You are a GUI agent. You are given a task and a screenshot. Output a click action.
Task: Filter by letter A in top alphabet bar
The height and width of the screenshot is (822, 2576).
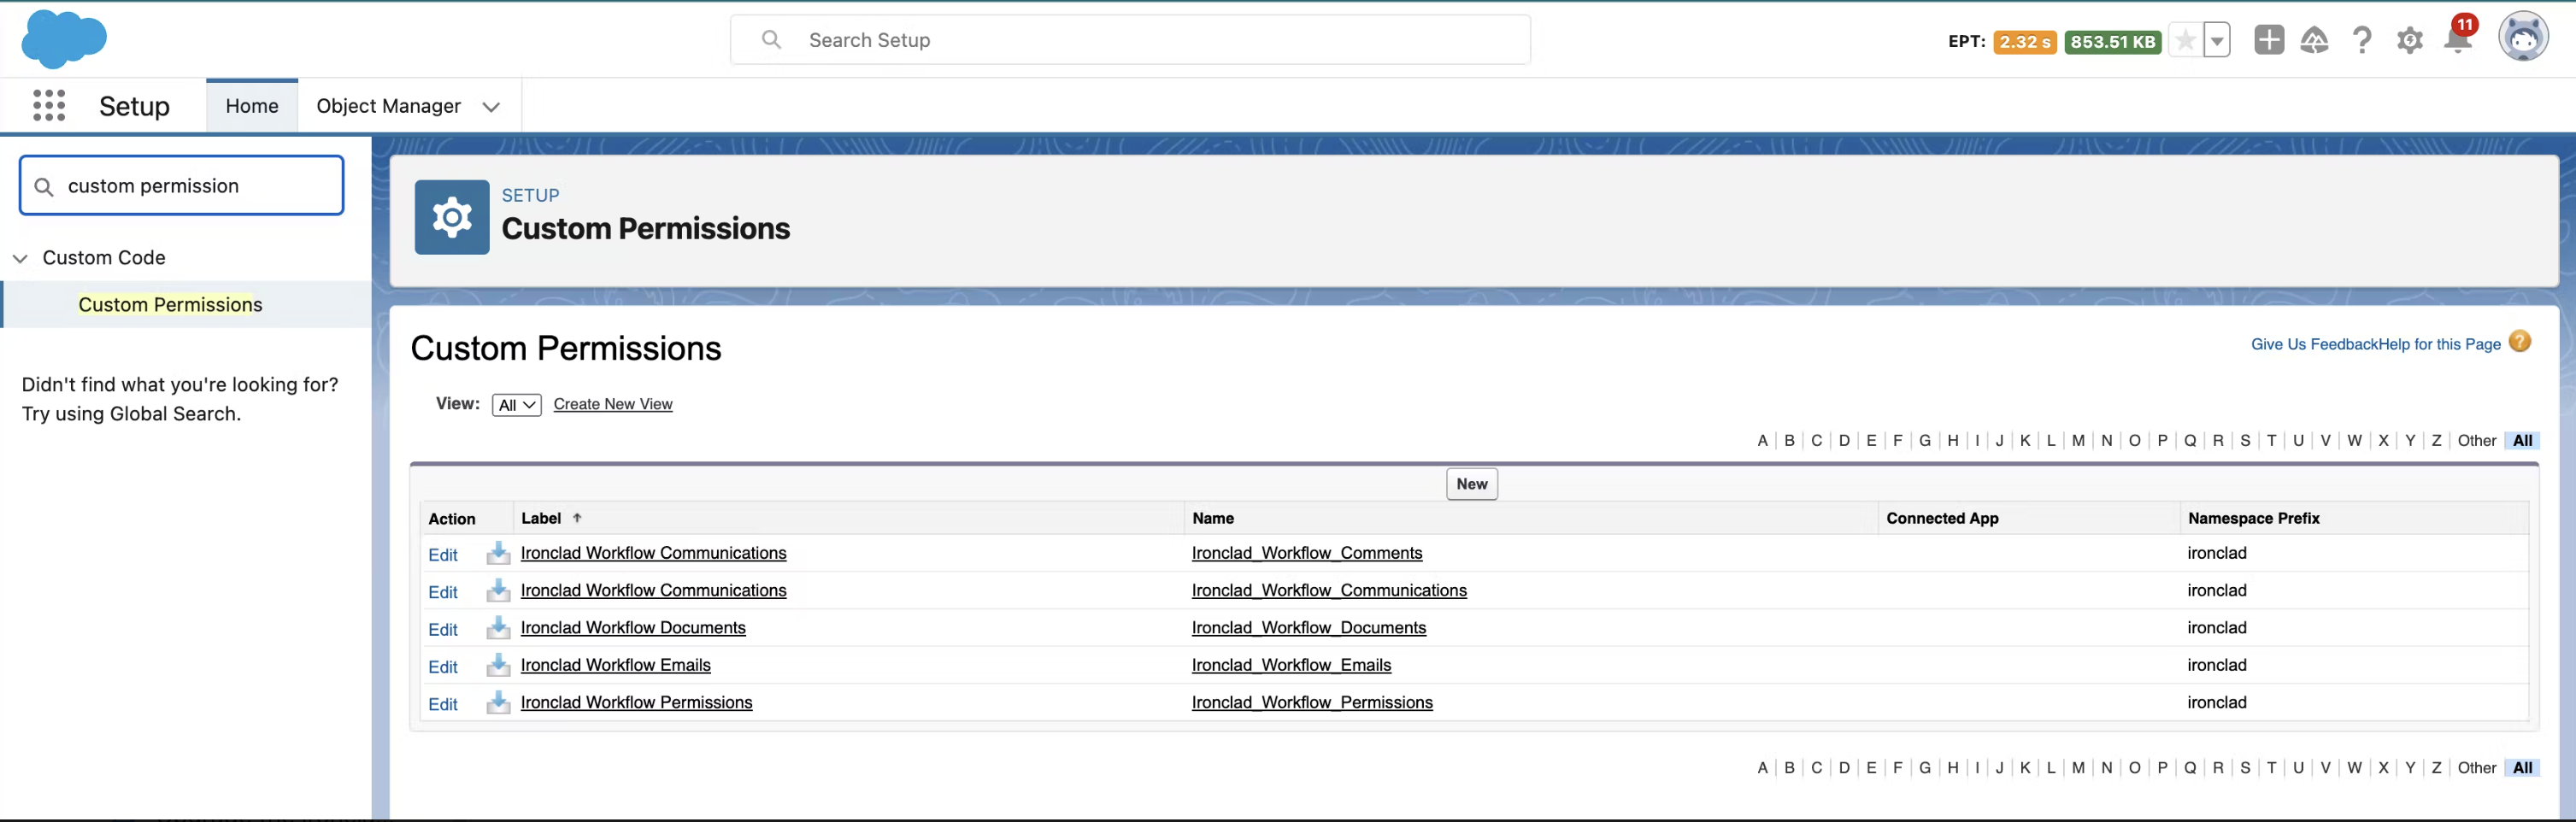(x=1762, y=440)
